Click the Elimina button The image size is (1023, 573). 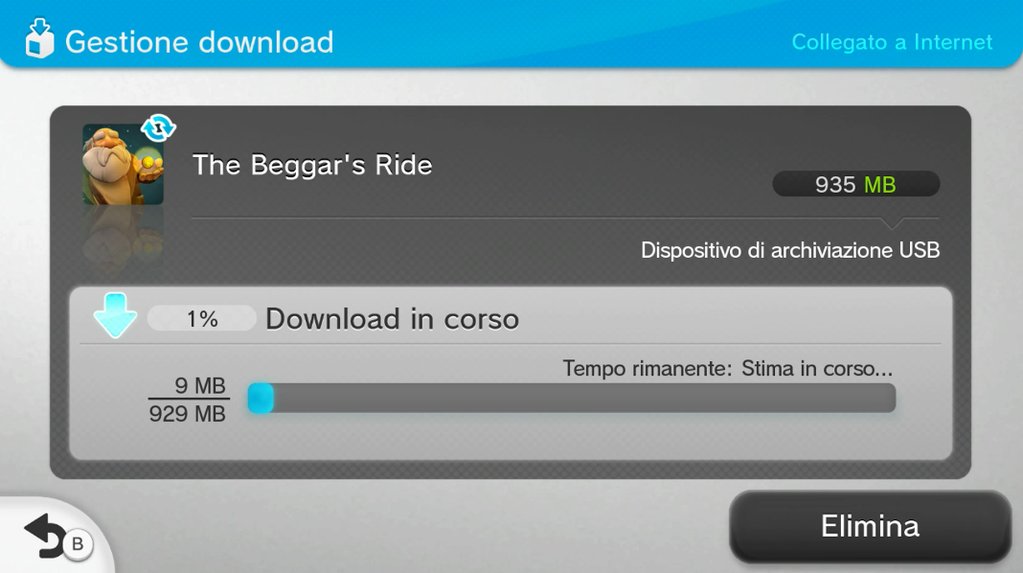pyautogui.click(x=870, y=527)
